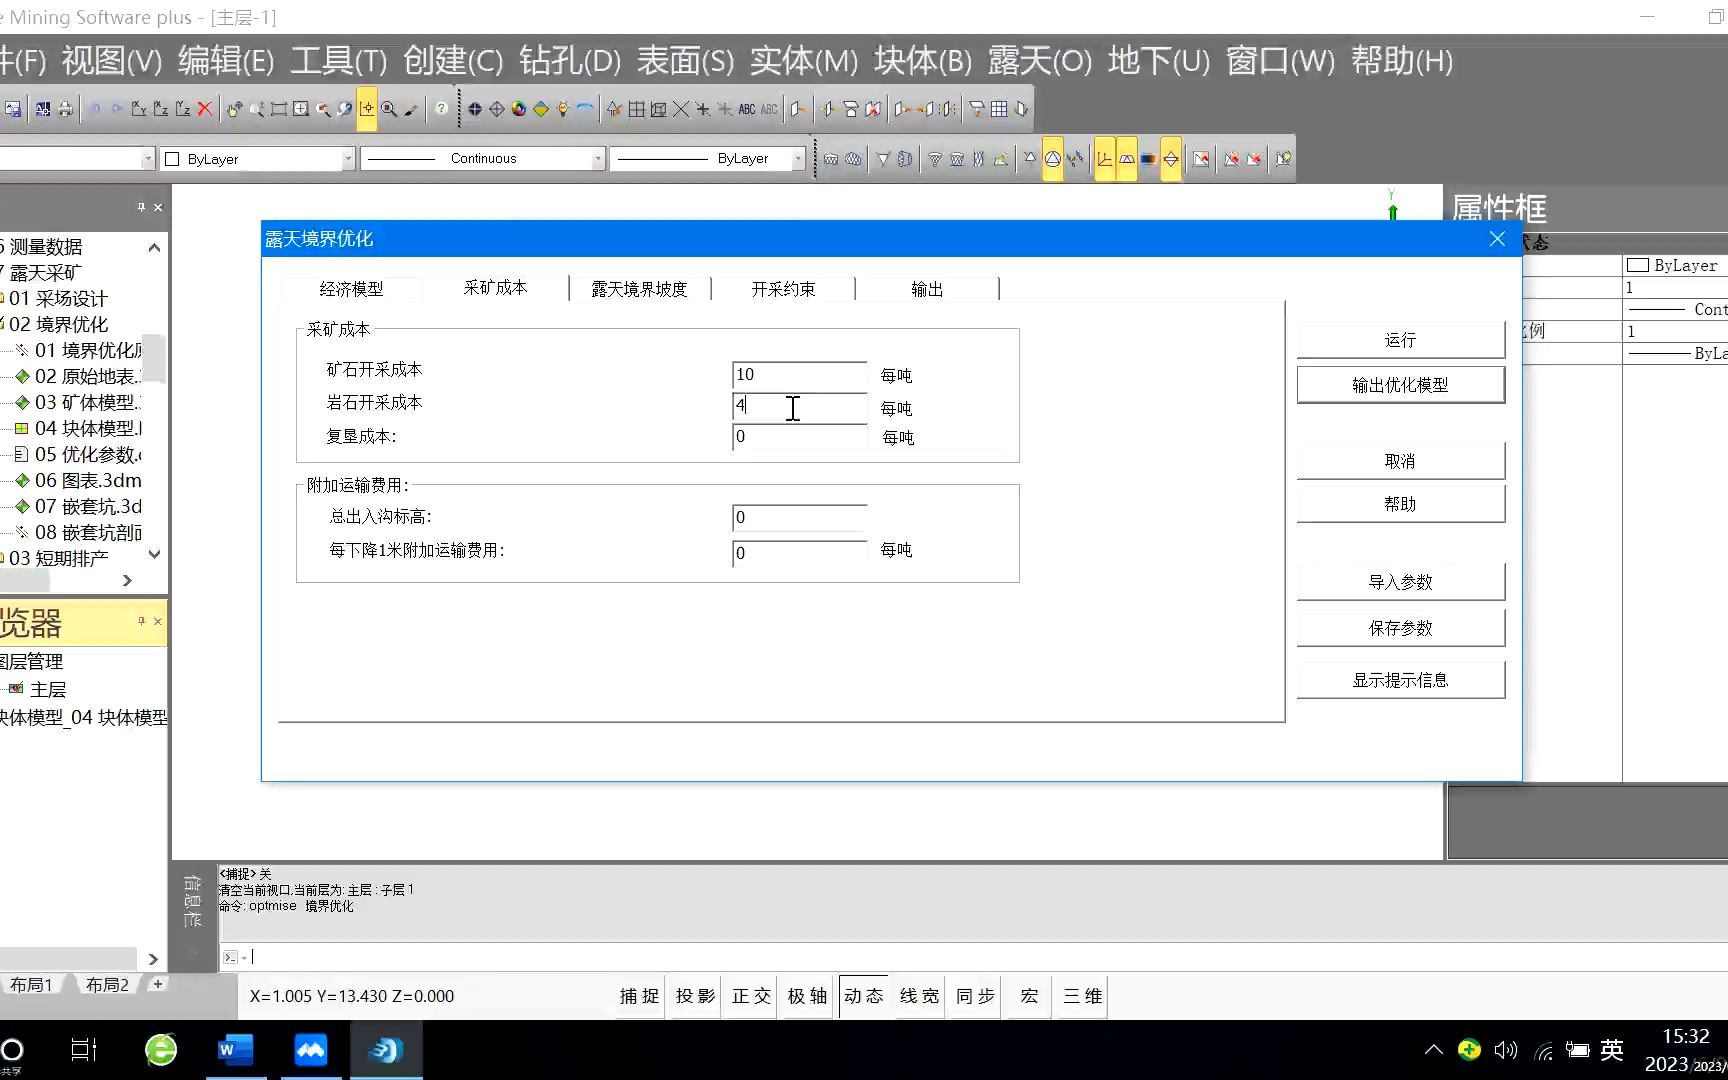Click the color wheel render icon
Viewport: 1728px width, 1080px height.
click(519, 109)
